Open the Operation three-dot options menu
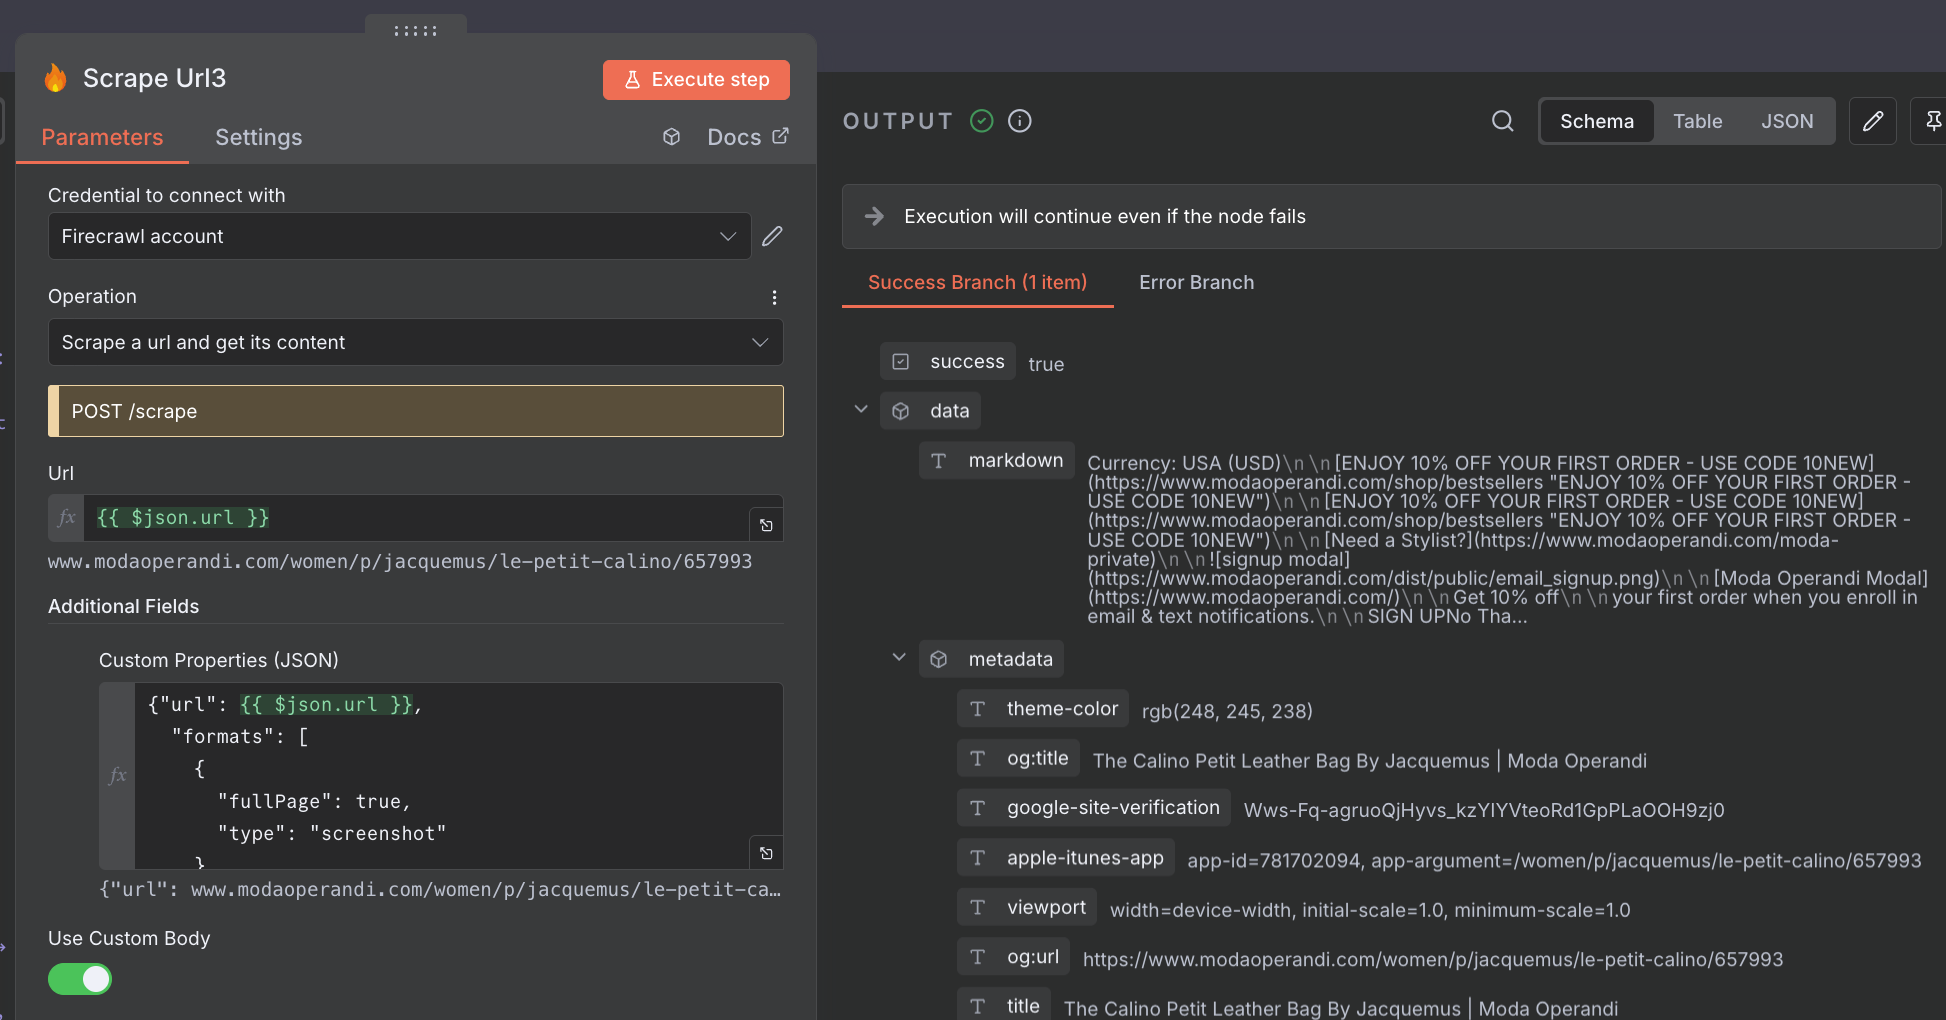The width and height of the screenshot is (1946, 1020). (x=774, y=297)
